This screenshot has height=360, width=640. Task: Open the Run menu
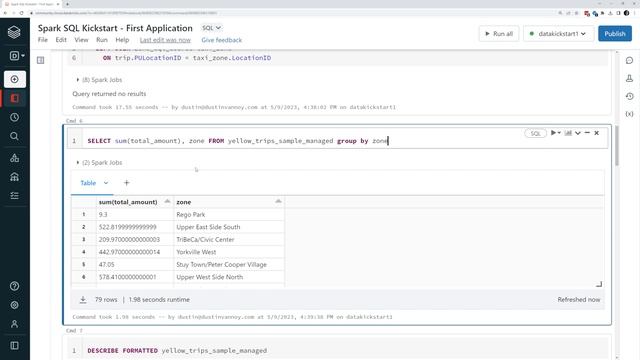[102, 40]
